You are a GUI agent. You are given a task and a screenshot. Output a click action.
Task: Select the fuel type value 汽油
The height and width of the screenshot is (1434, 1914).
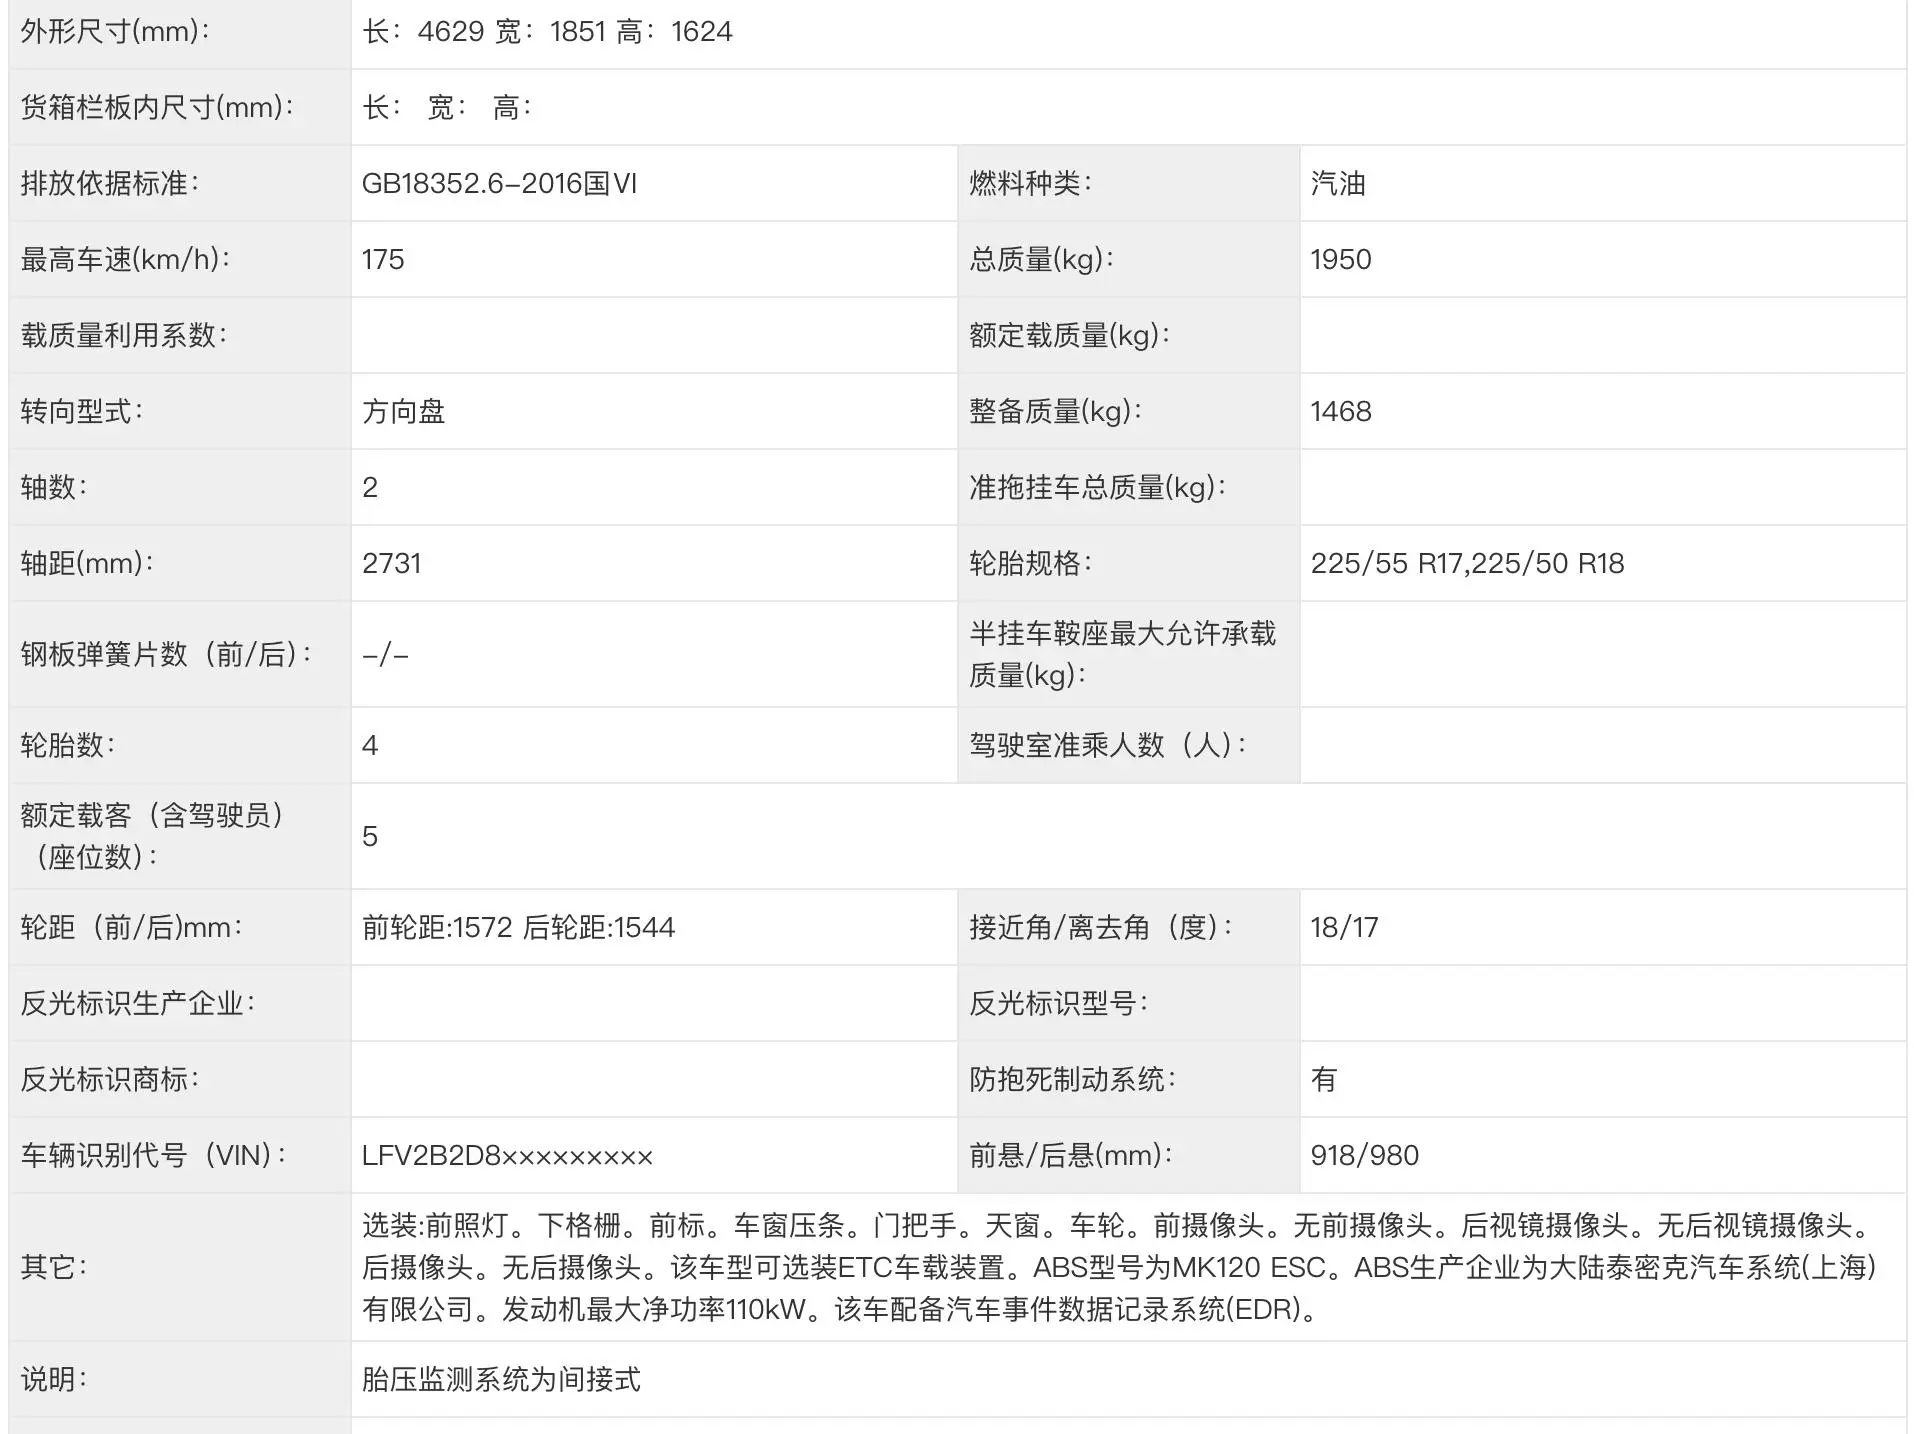click(1338, 184)
